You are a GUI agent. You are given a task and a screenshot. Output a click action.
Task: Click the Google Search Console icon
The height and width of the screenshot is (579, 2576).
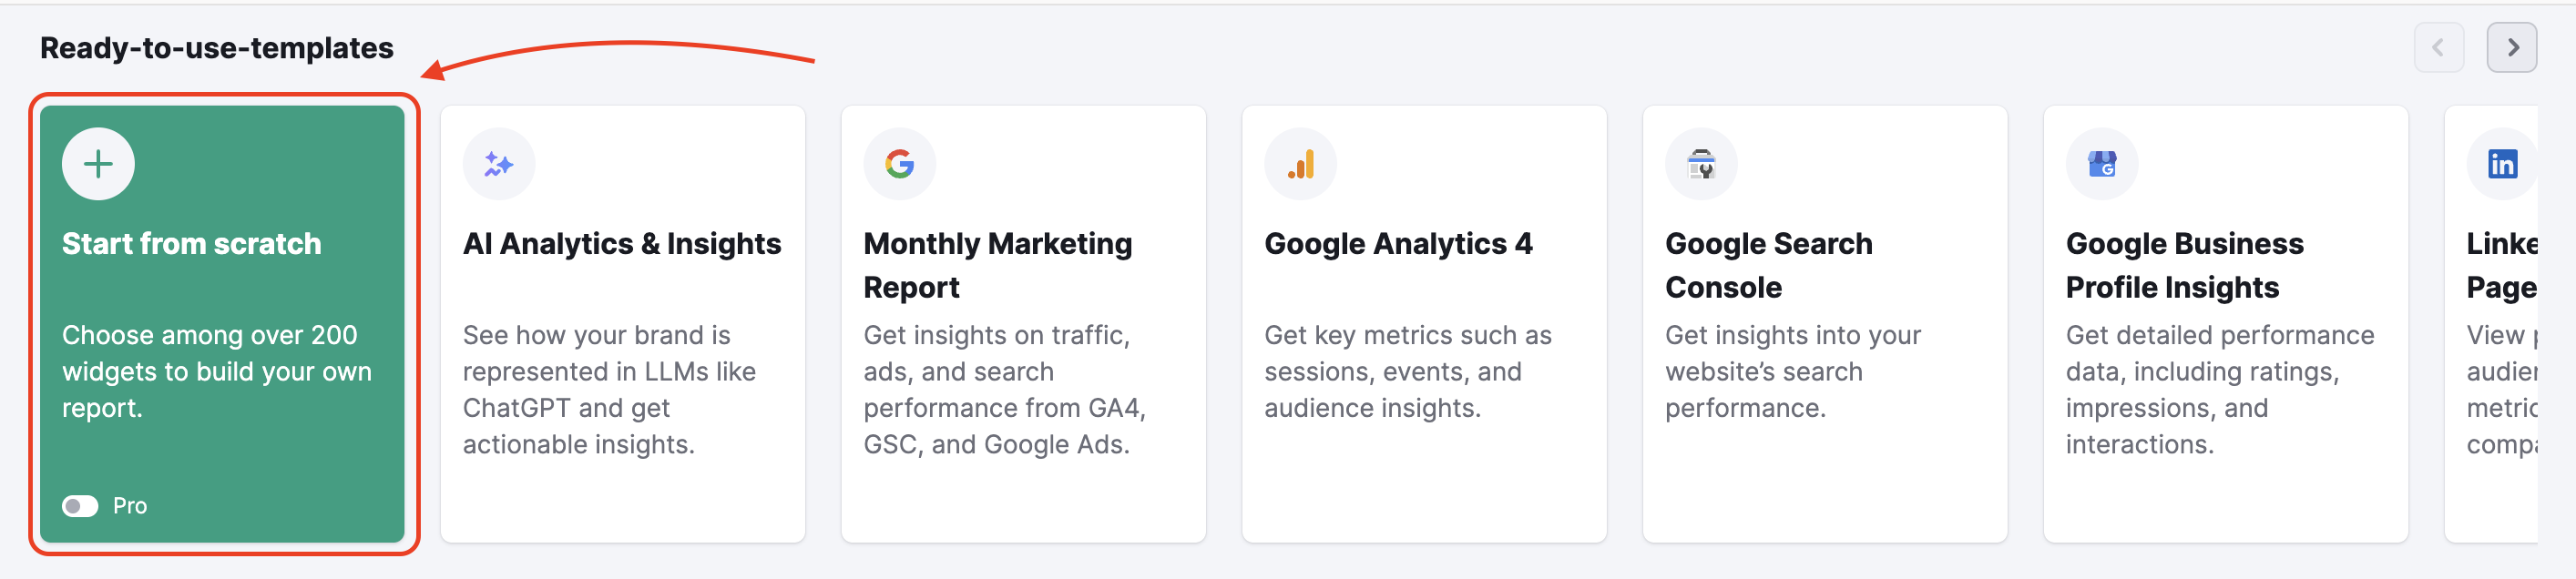click(1701, 164)
